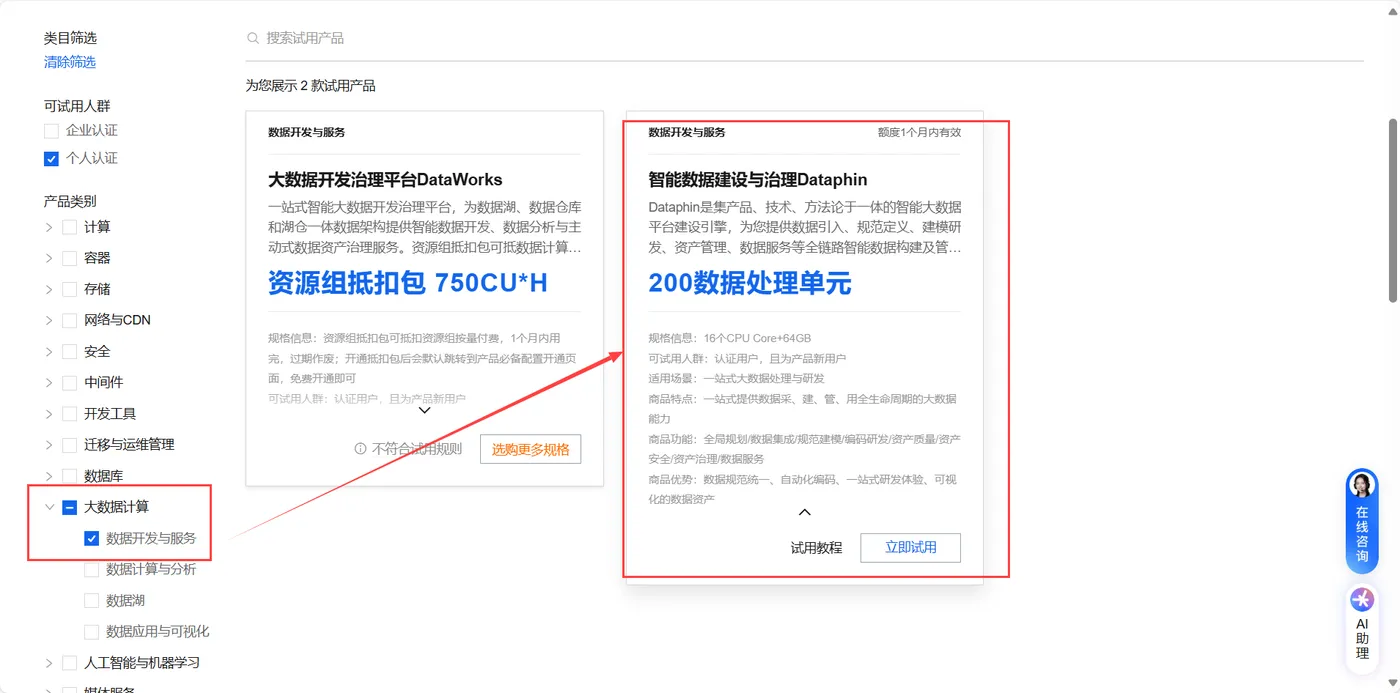Collapse the Dataphin card details chevron
Viewport: 1400px width, 693px height.
pos(804,512)
